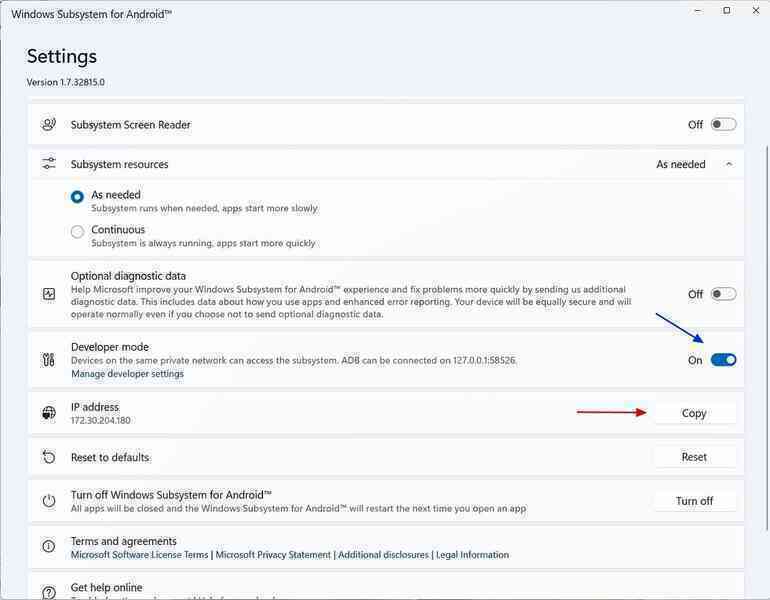Viewport: 770px width, 600px height.
Task: Click the Turn off button
Action: 694,501
